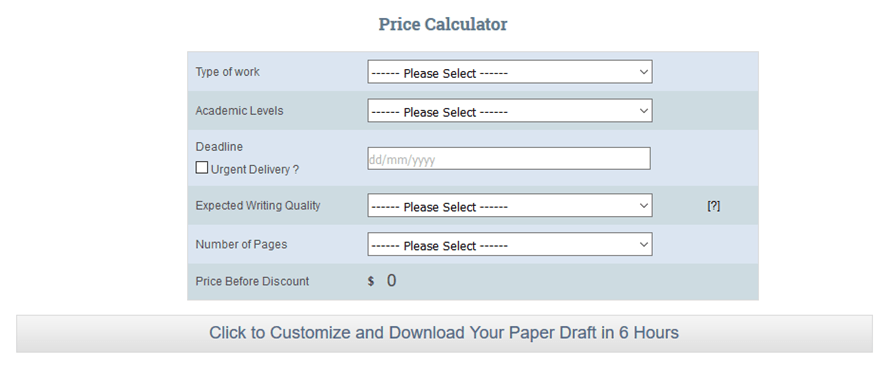This screenshot has width=891, height=365.
Task: Click Customize and Download Your Paper Draft button
Action: [x=444, y=334]
